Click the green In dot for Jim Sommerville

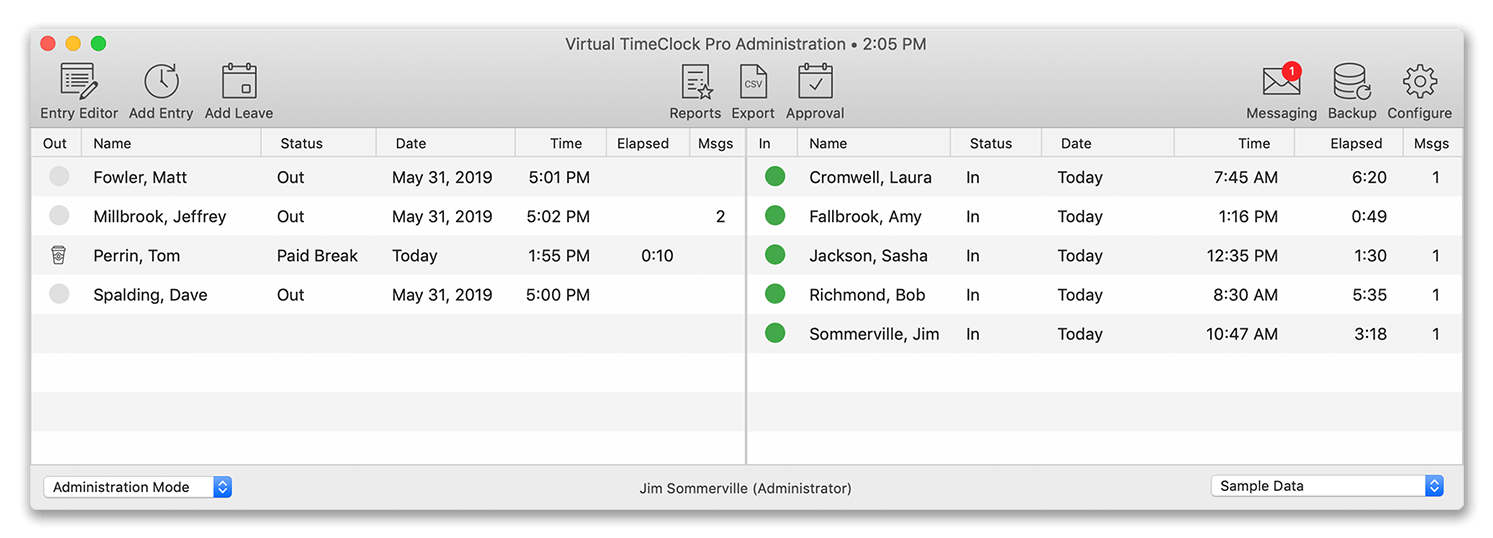(775, 333)
